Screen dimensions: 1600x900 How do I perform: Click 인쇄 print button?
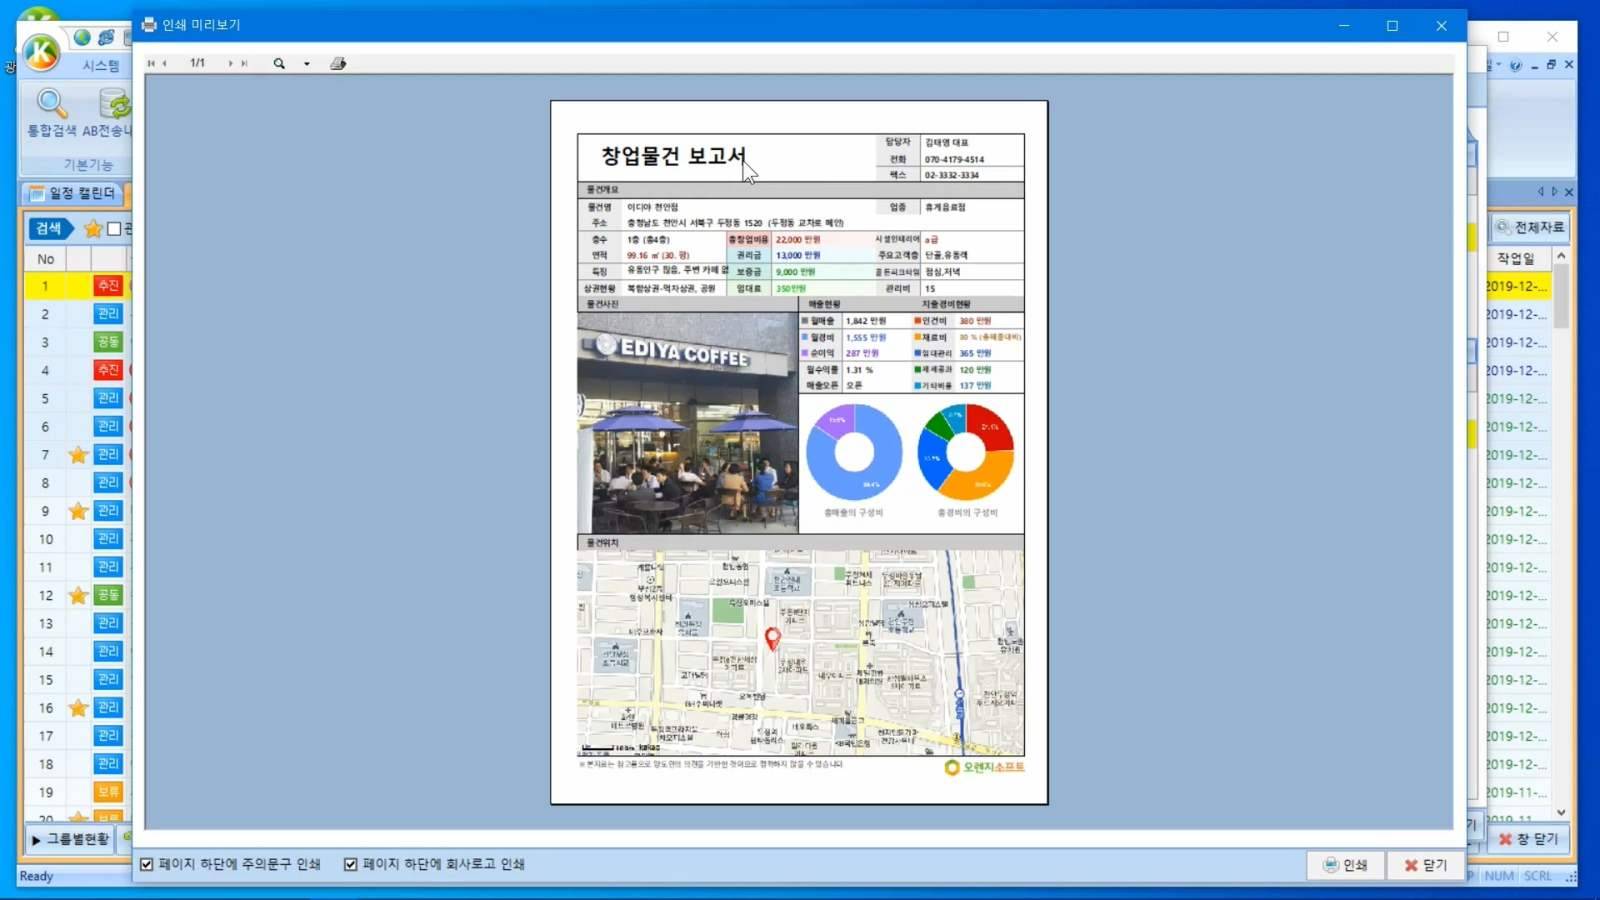pyautogui.click(x=1346, y=865)
